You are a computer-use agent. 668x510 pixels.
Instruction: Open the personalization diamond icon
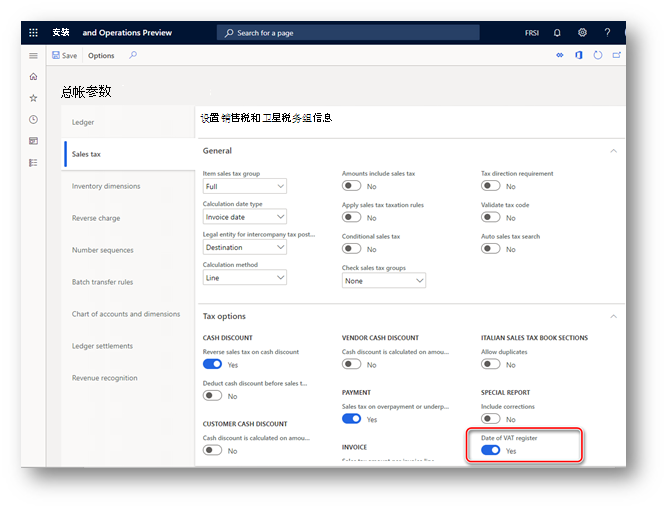pos(559,55)
